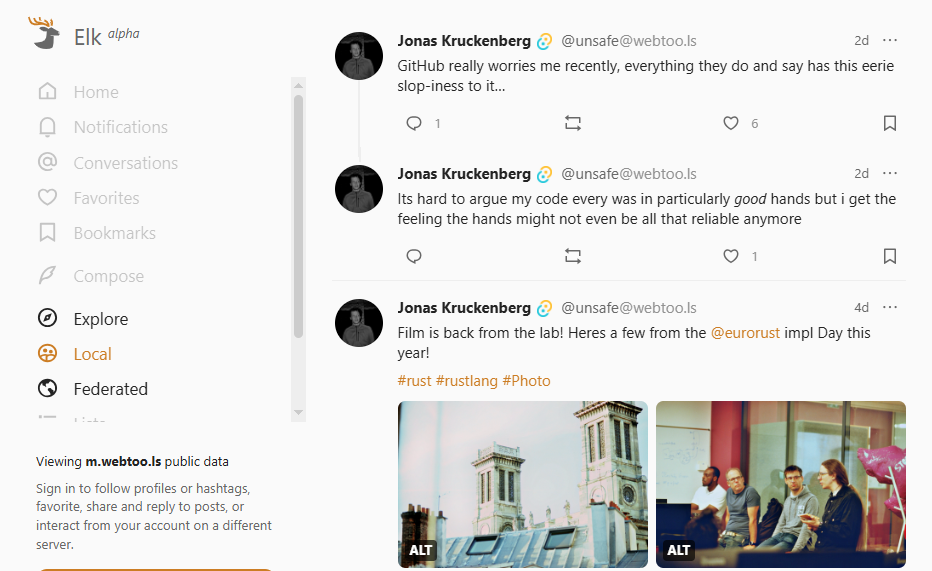932x571 pixels.
Task: Show ALT text on audience photo
Action: [x=679, y=550]
